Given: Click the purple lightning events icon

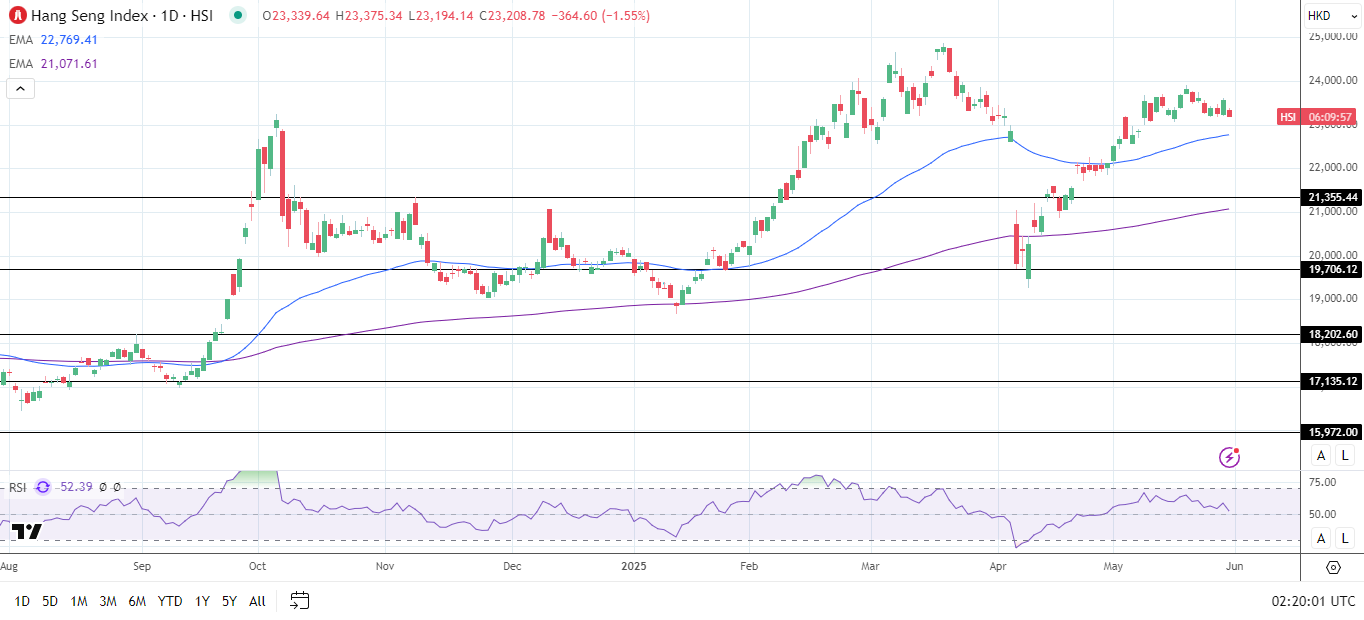Looking at the screenshot, I should pyautogui.click(x=1230, y=458).
